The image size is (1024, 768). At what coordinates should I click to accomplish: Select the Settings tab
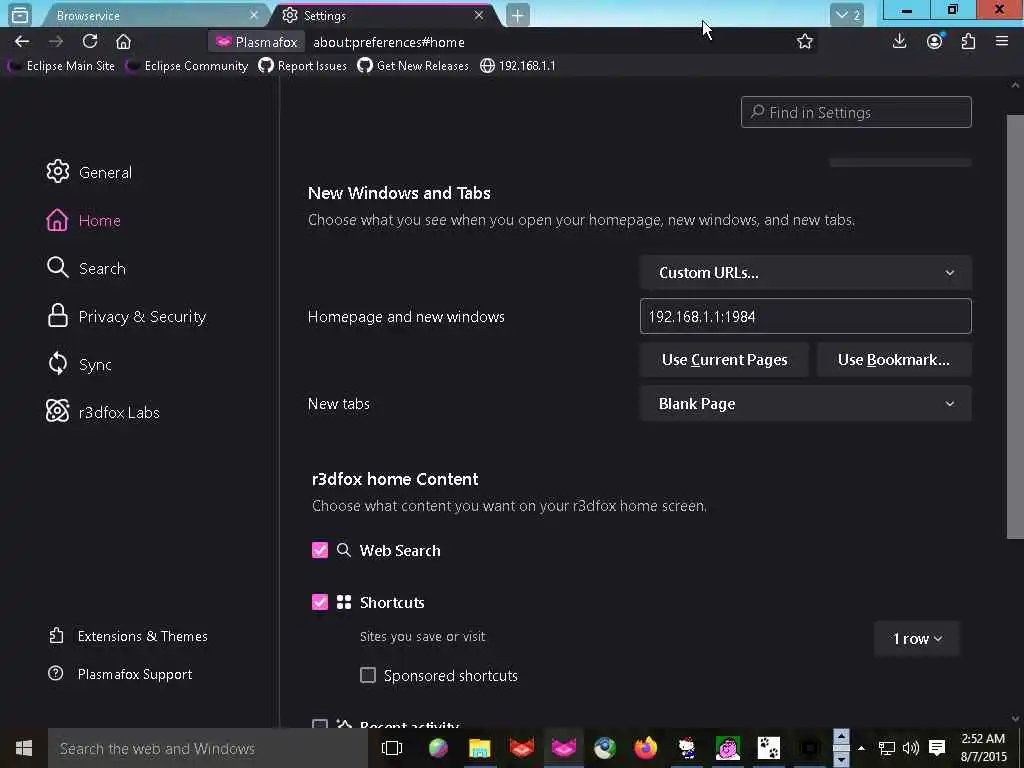(x=385, y=15)
